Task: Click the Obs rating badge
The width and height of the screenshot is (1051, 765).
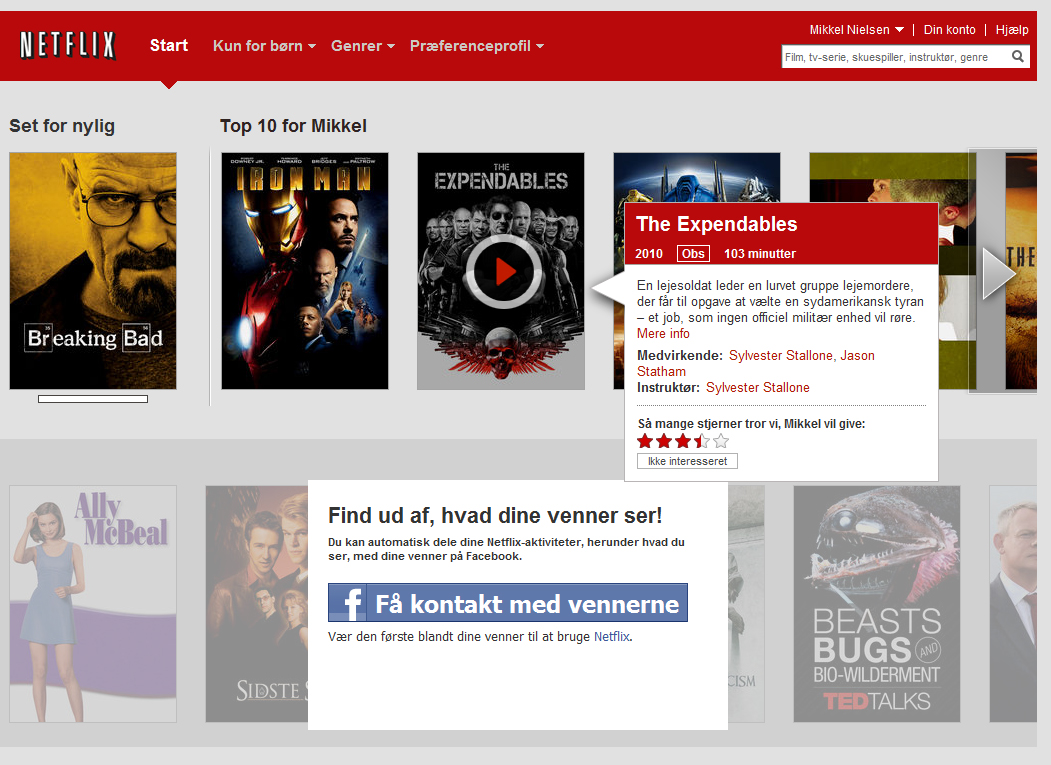Action: click(x=693, y=253)
